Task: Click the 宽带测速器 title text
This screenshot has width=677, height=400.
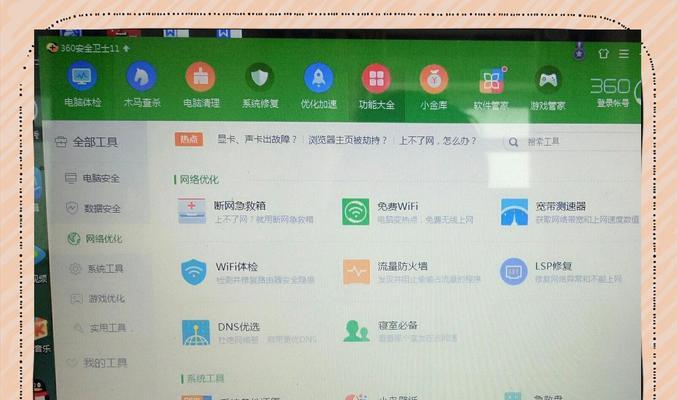Action: [x=560, y=206]
